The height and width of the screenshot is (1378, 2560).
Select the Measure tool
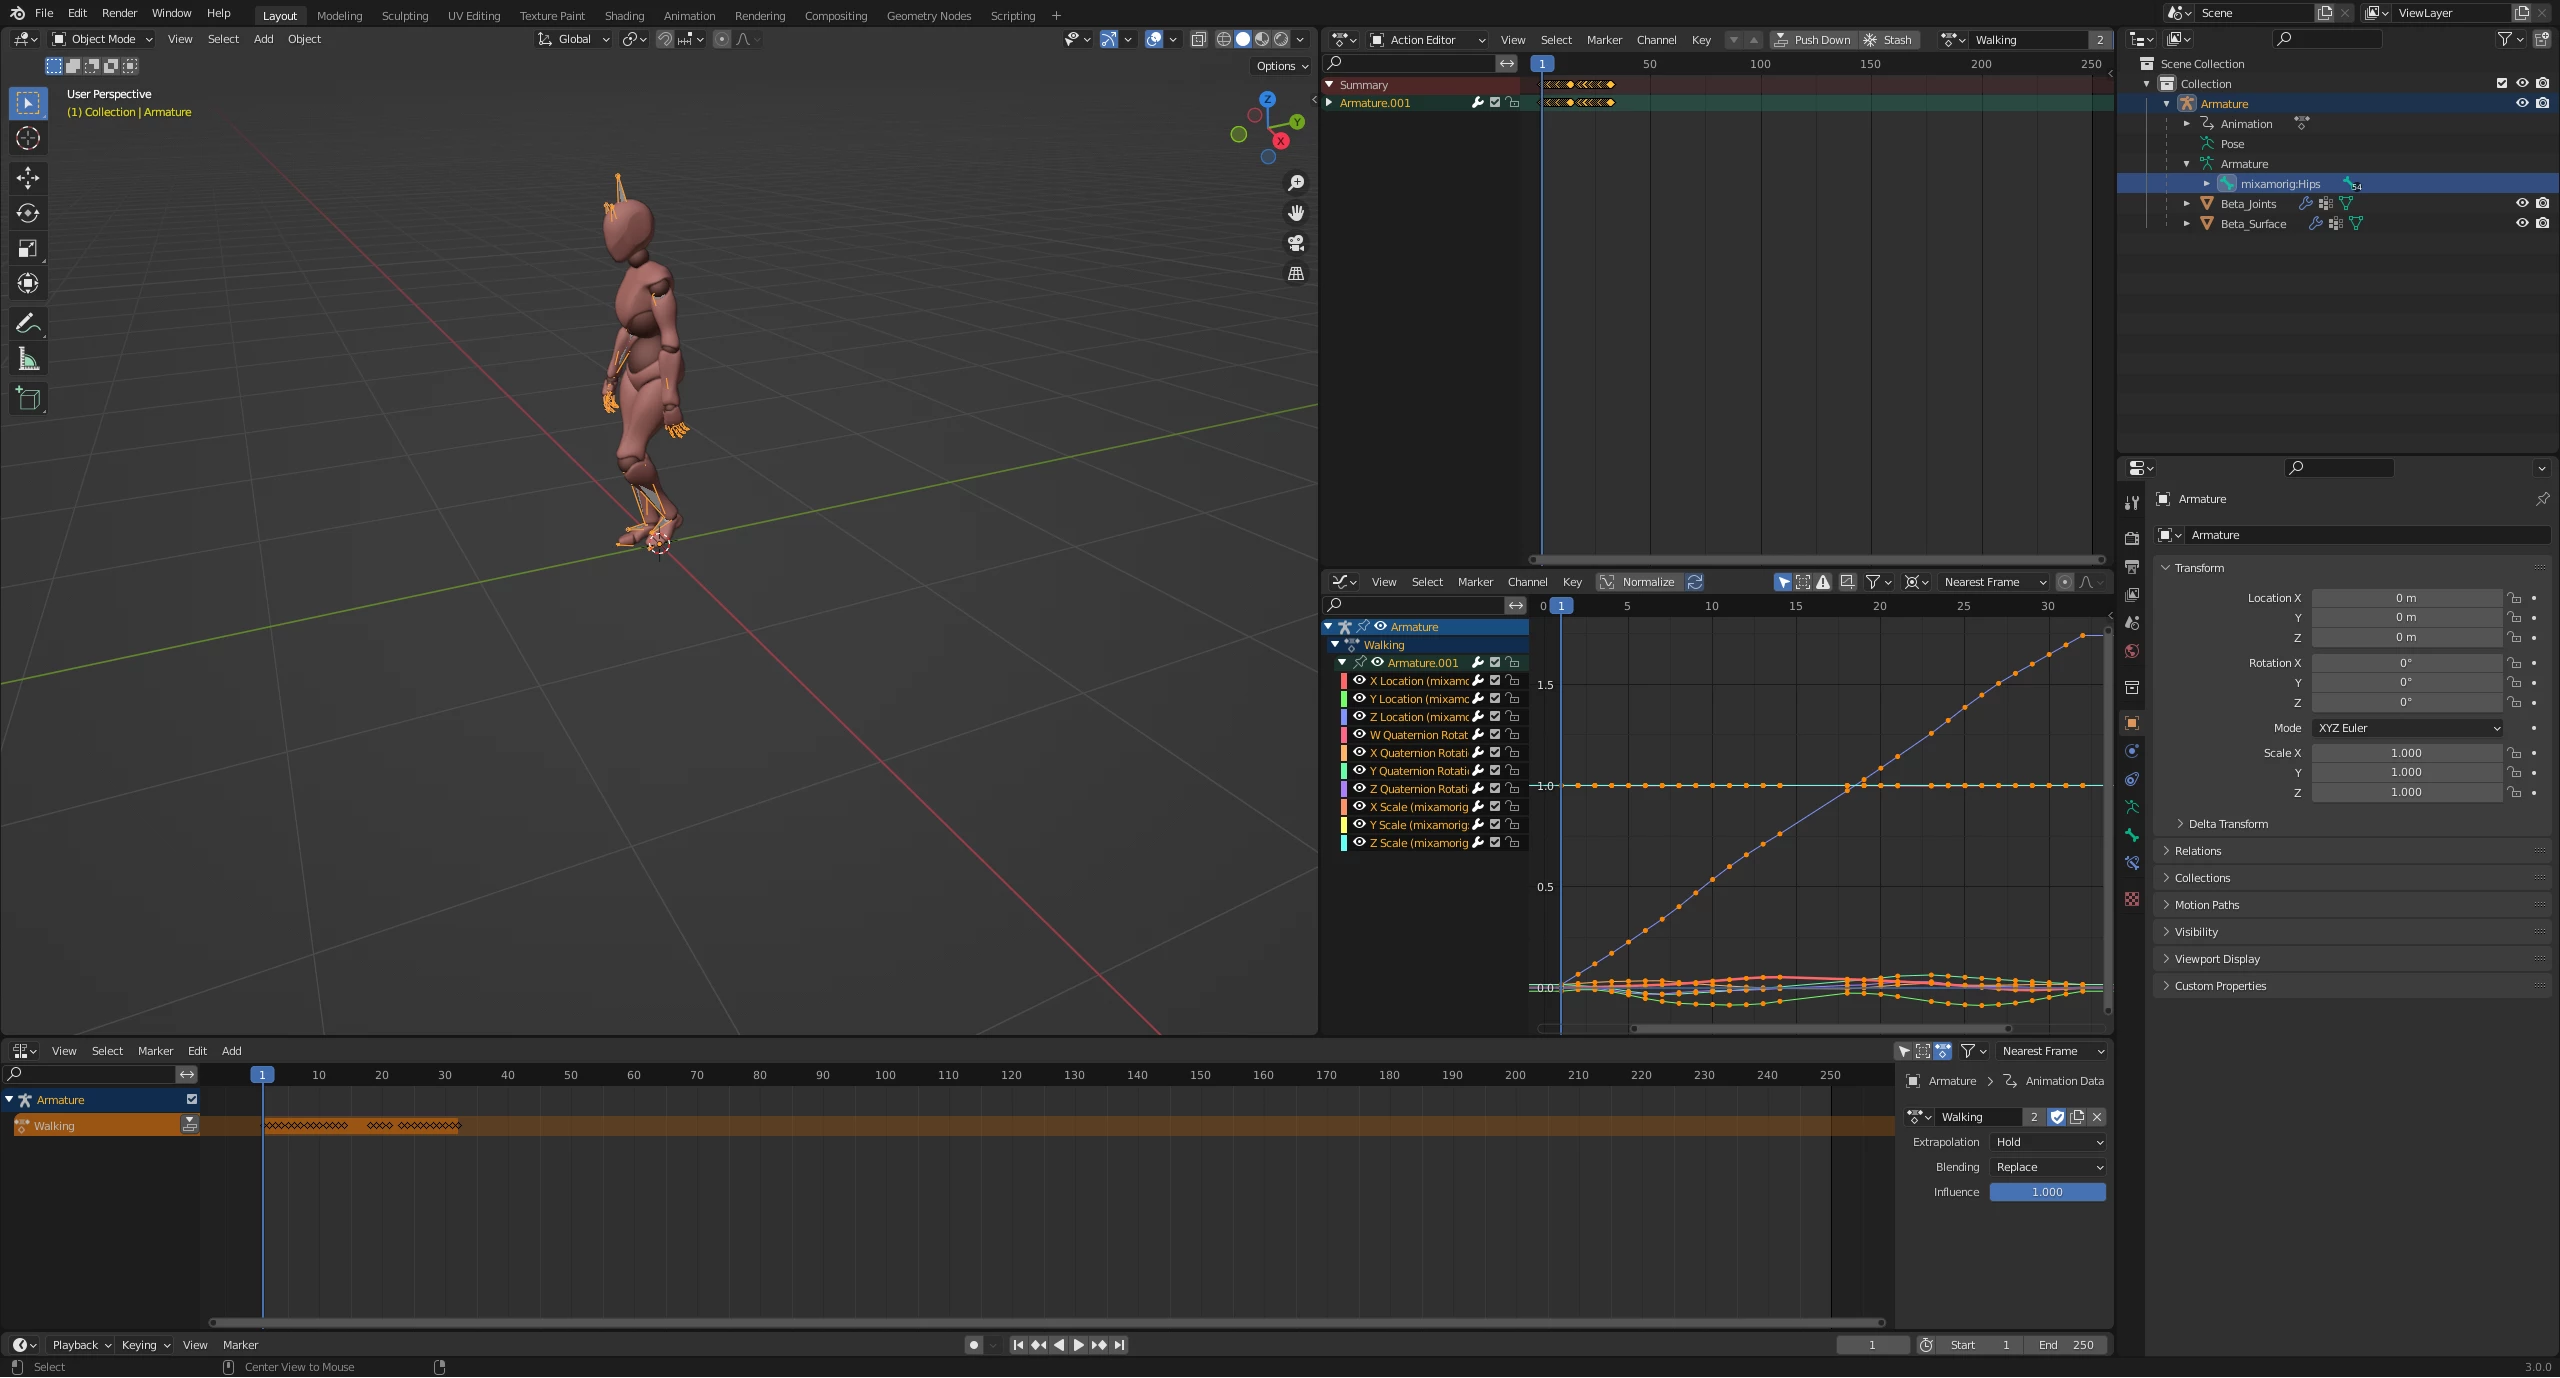[28, 360]
